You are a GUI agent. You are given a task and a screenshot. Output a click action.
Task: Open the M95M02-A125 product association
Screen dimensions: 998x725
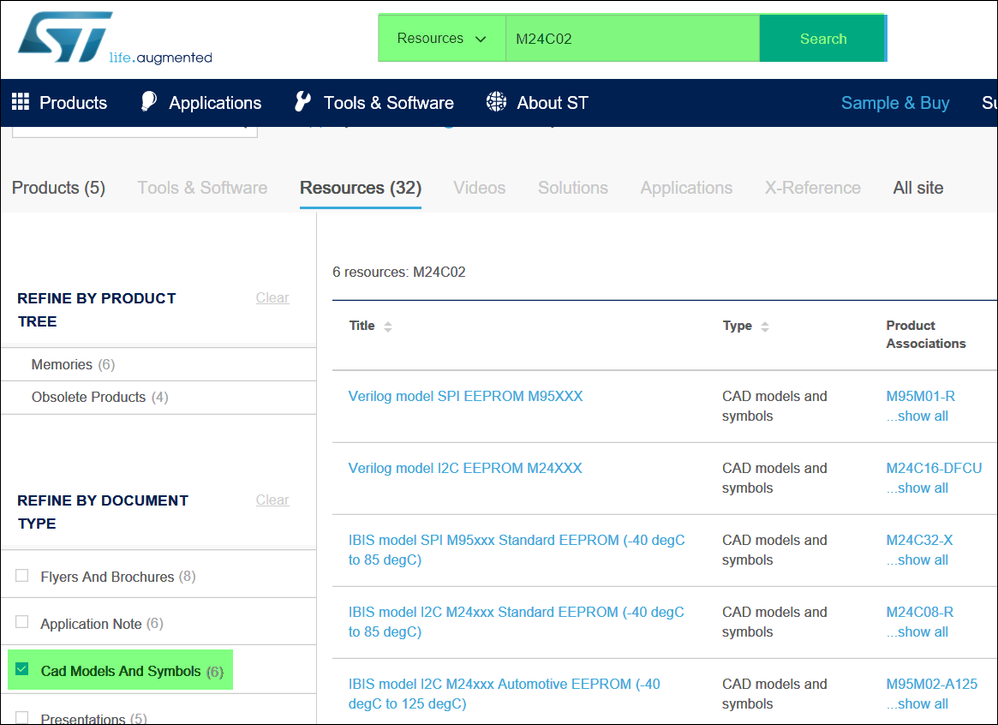coord(932,684)
